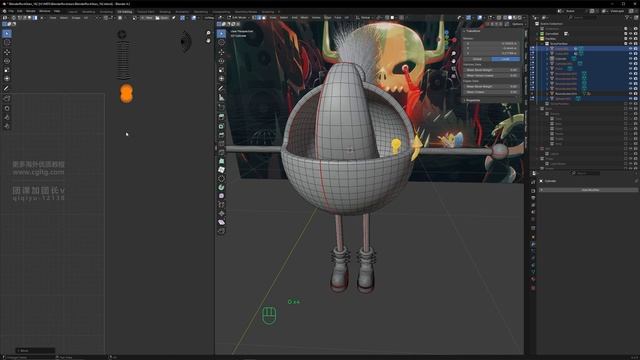Select the Loop Cut tool
640x360 pixels.
[221, 144]
